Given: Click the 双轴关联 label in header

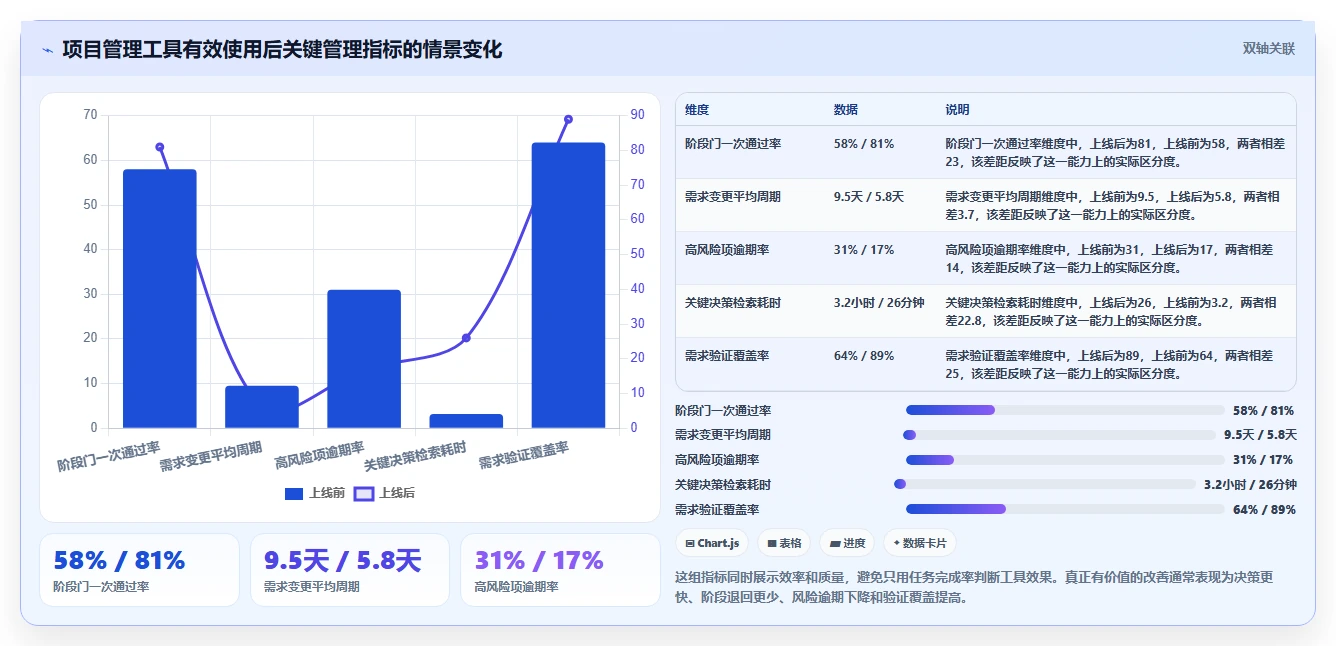Looking at the screenshot, I should (1269, 48).
